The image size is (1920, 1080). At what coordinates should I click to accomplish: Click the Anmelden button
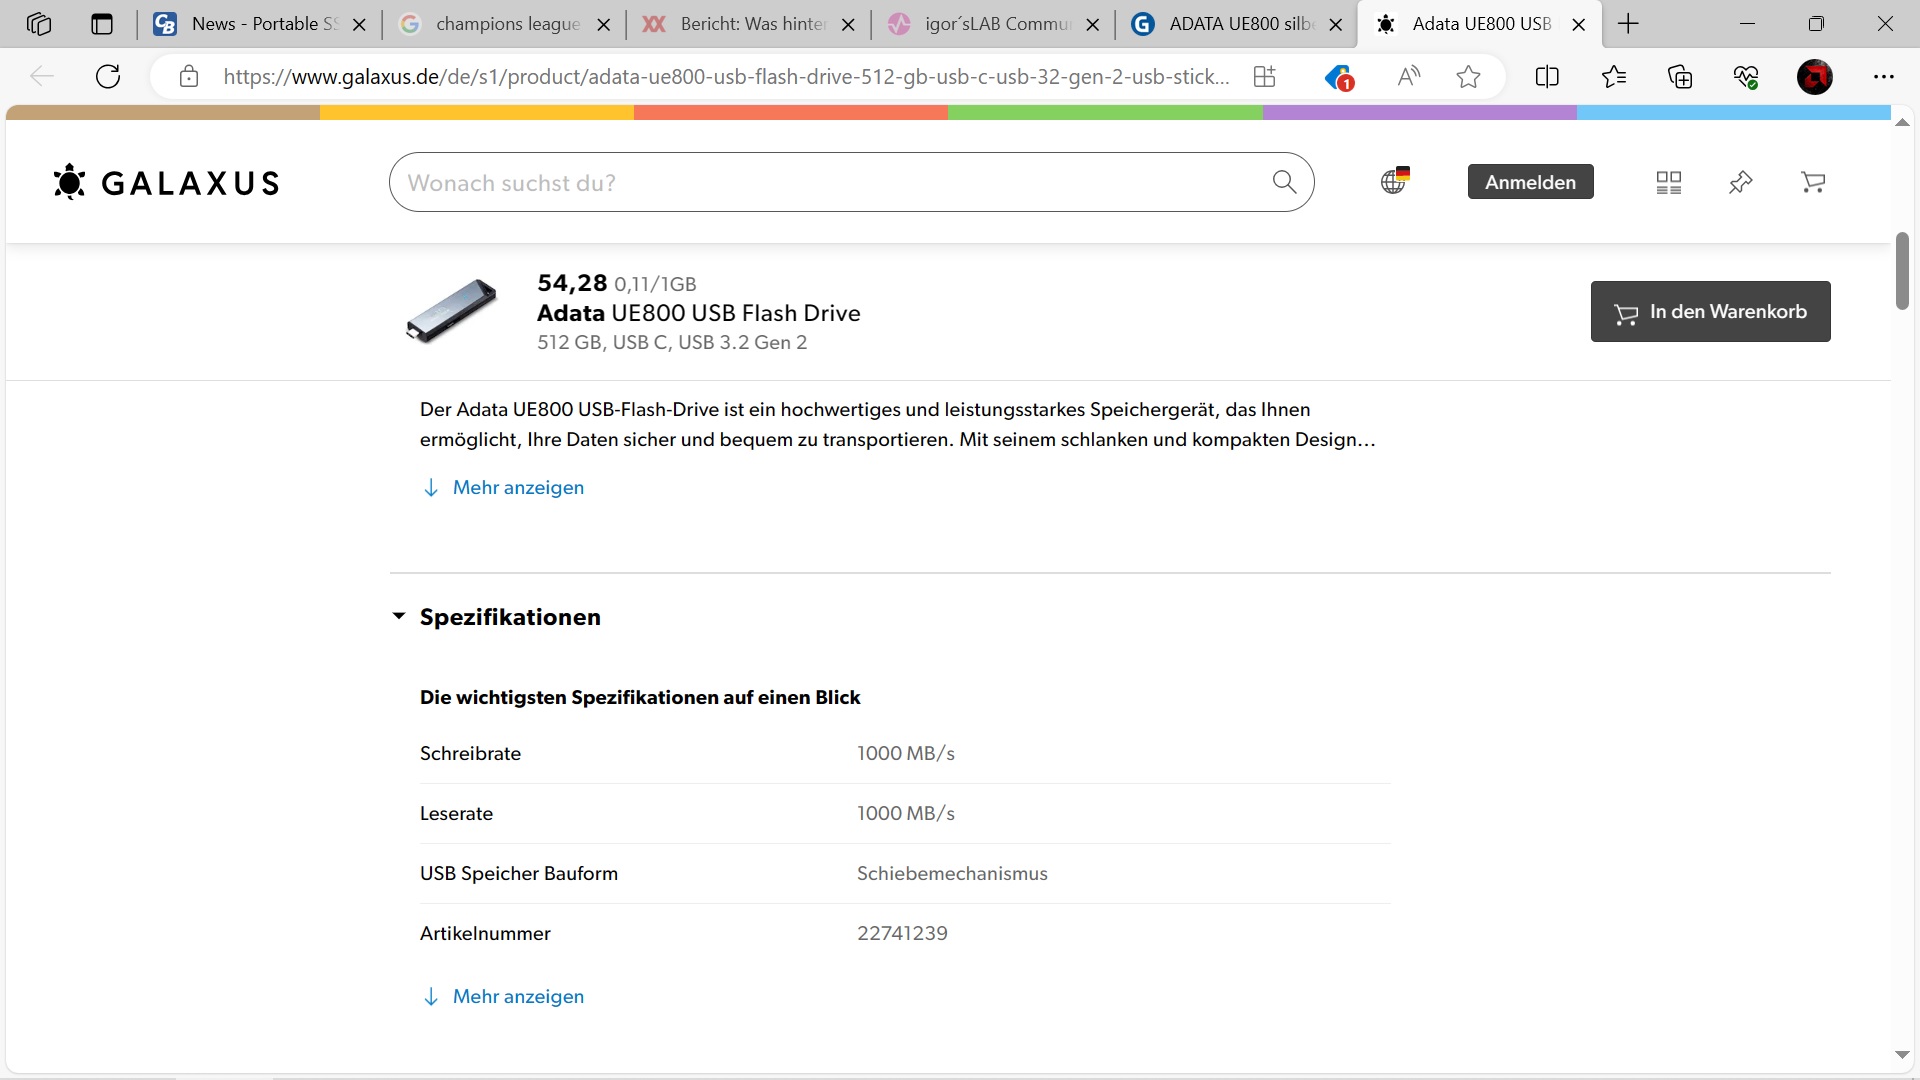[x=1530, y=182]
